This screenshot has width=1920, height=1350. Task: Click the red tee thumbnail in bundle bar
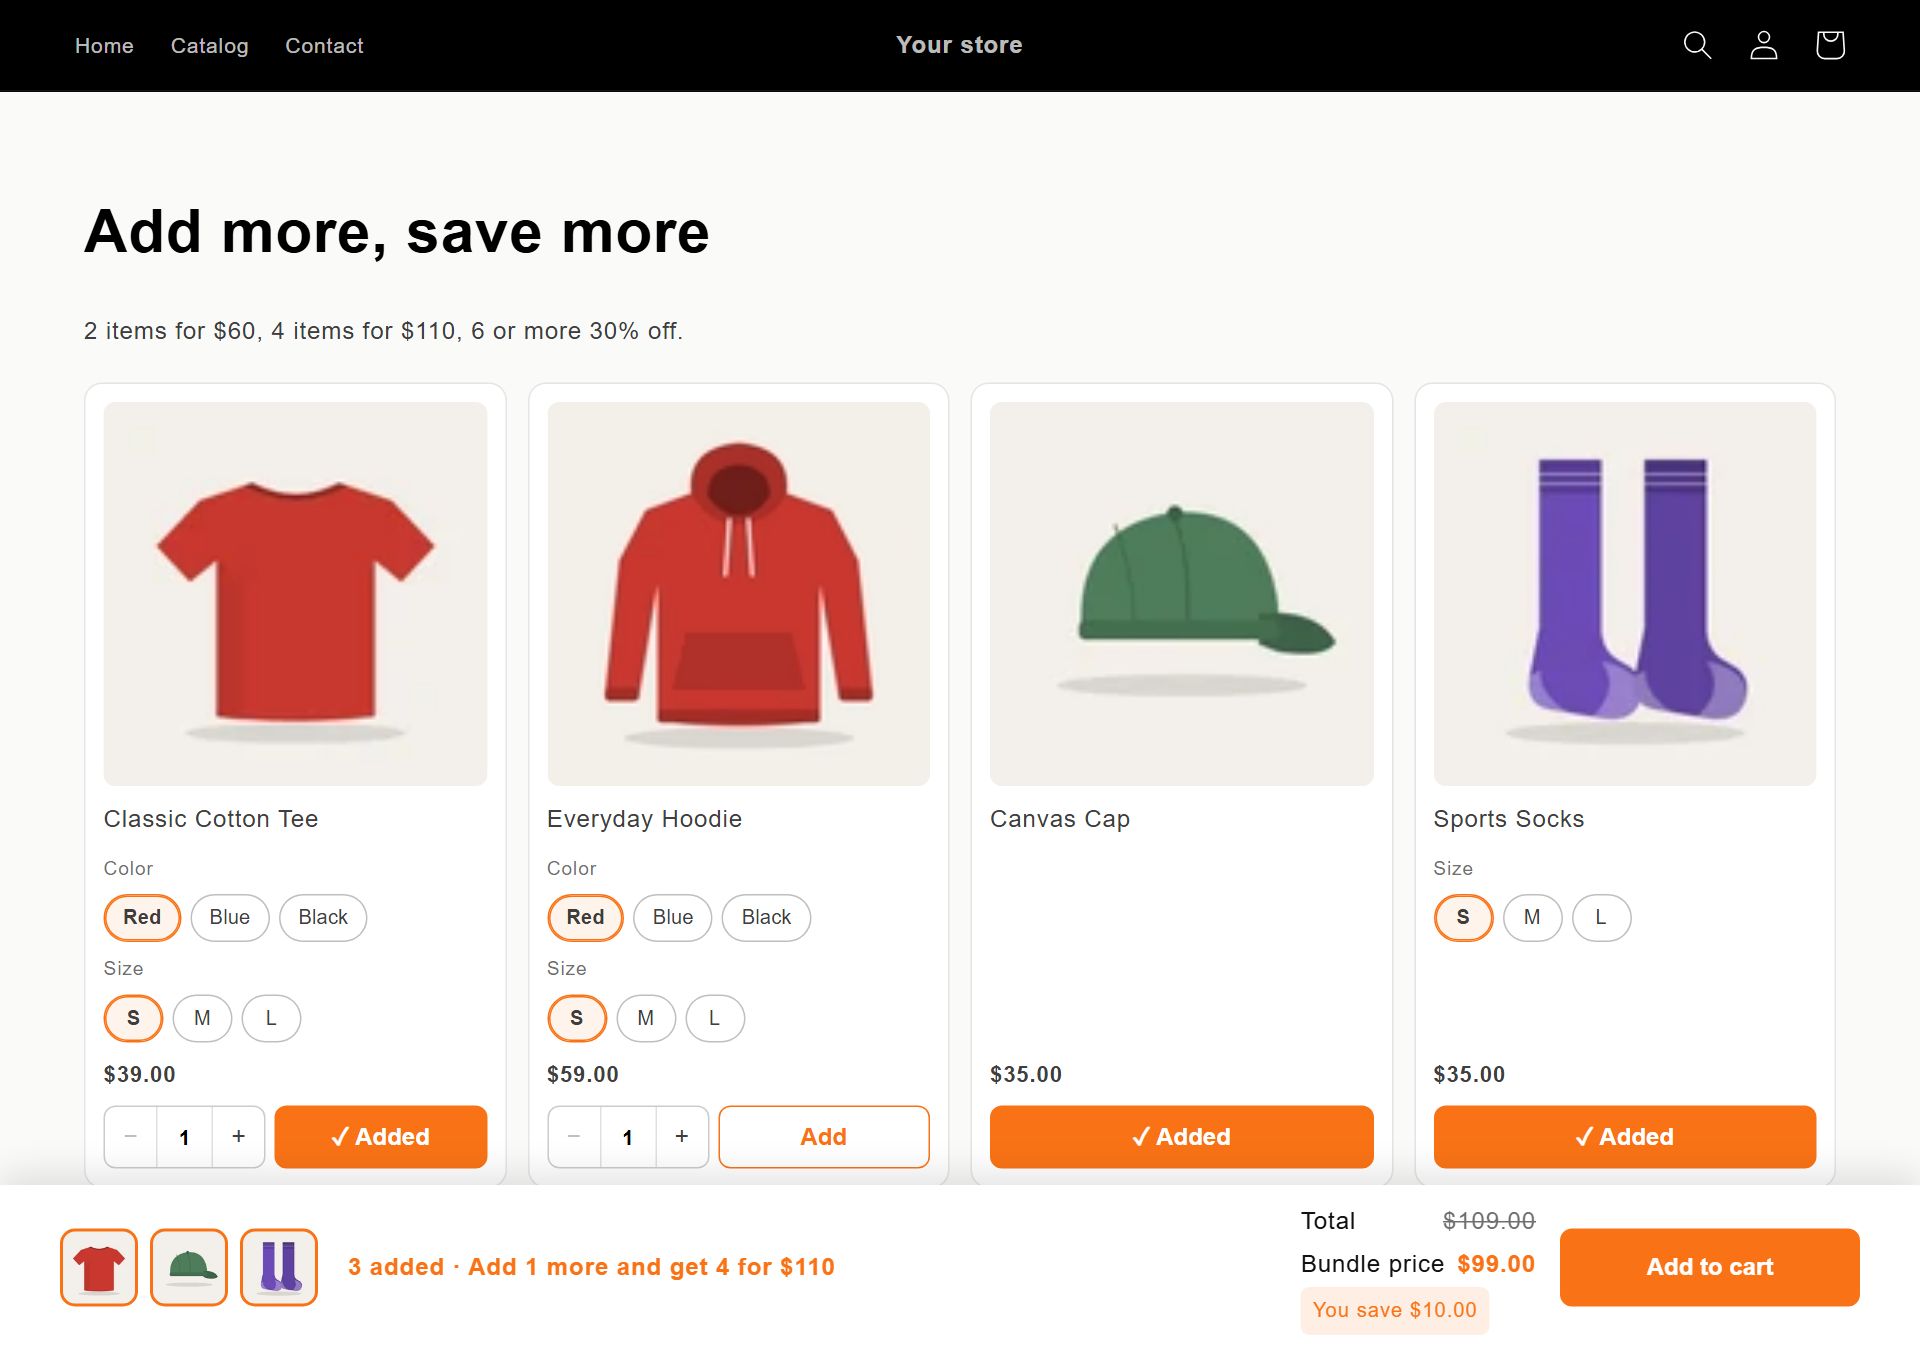point(99,1267)
